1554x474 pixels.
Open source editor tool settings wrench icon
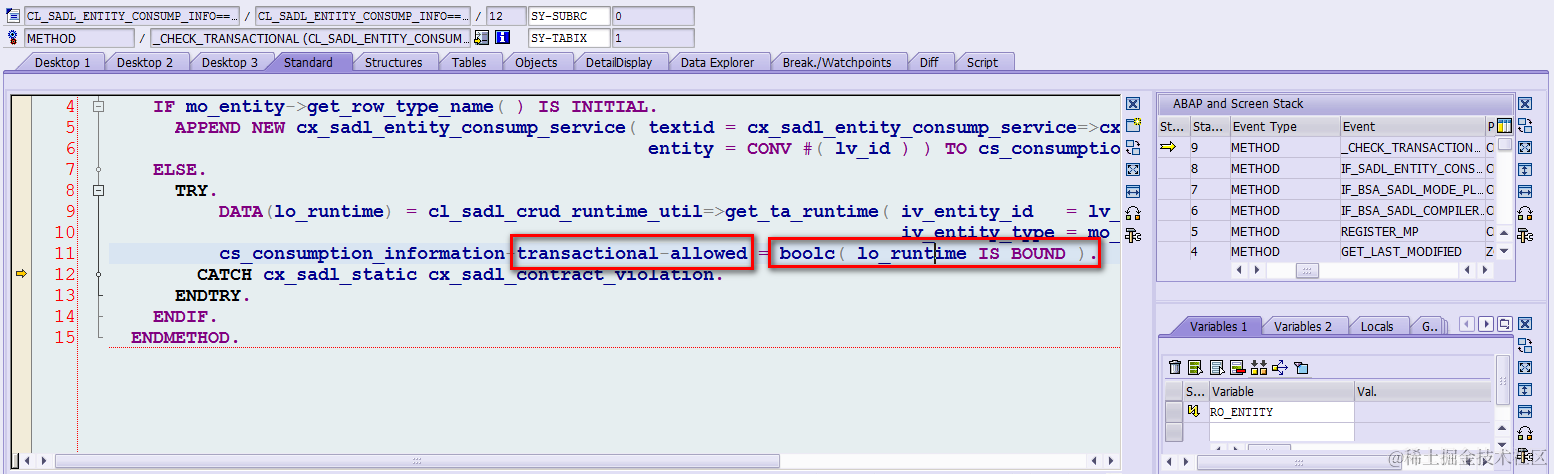1133,236
